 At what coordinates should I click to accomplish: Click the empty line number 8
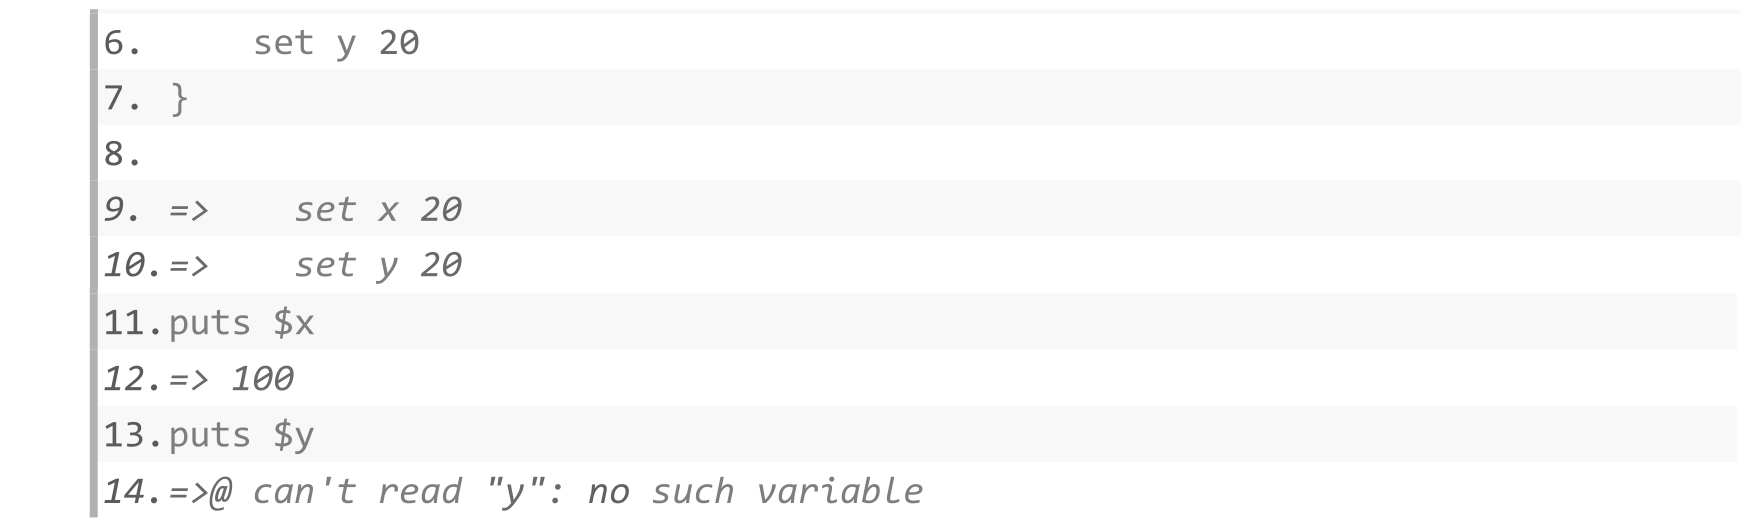coord(122,154)
